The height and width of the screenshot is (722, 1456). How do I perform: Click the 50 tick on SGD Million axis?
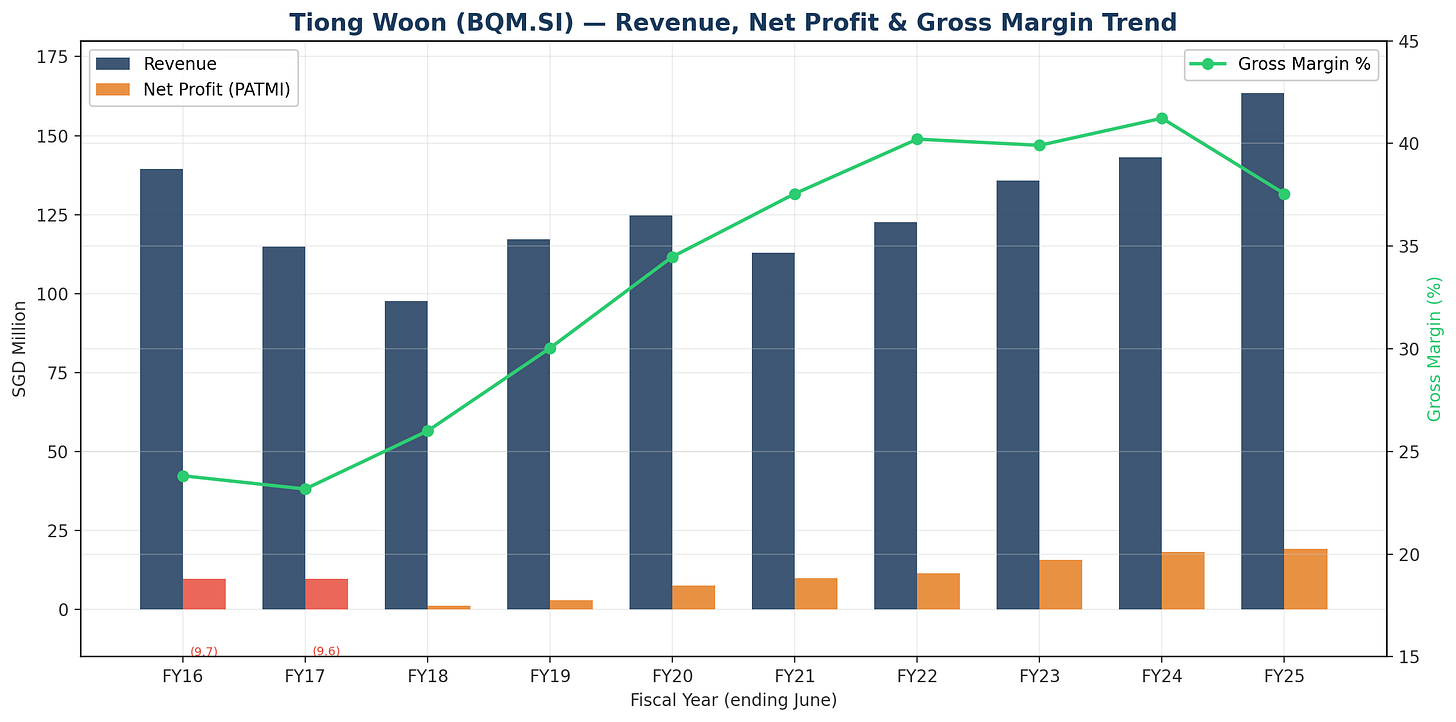point(59,452)
